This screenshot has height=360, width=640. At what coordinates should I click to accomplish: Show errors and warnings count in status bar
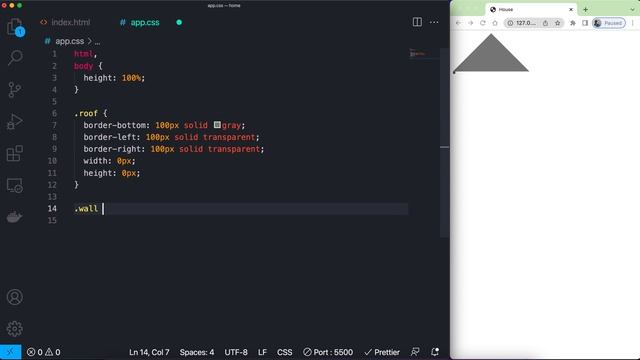[x=43, y=352]
